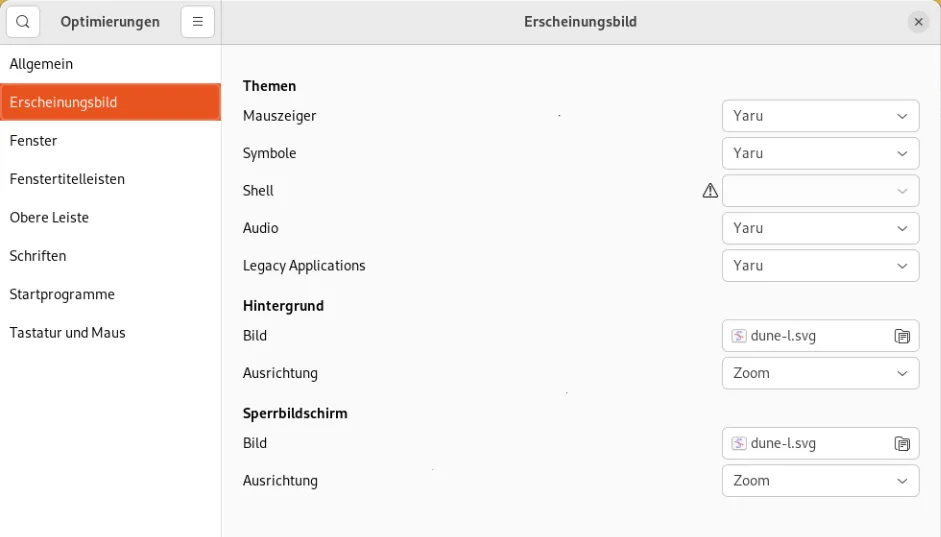941x537 pixels.
Task: Select Allgemein in the sidebar
Action: 41,64
